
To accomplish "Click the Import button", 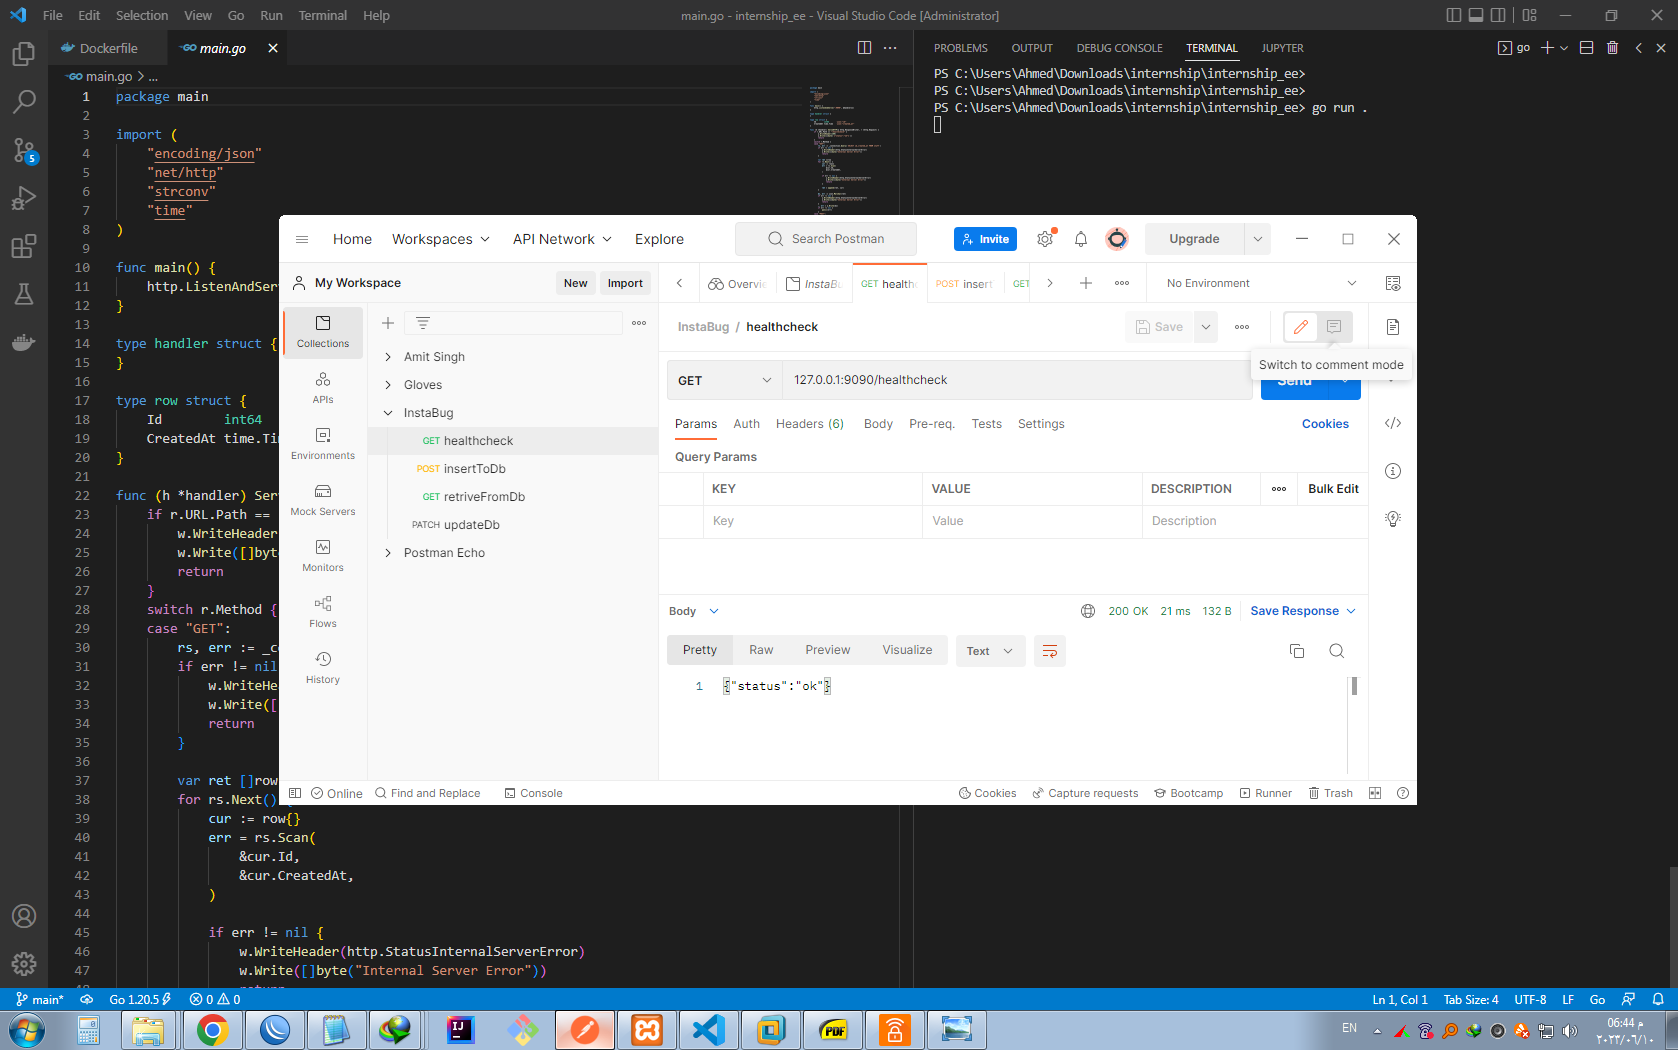I will 625,283.
